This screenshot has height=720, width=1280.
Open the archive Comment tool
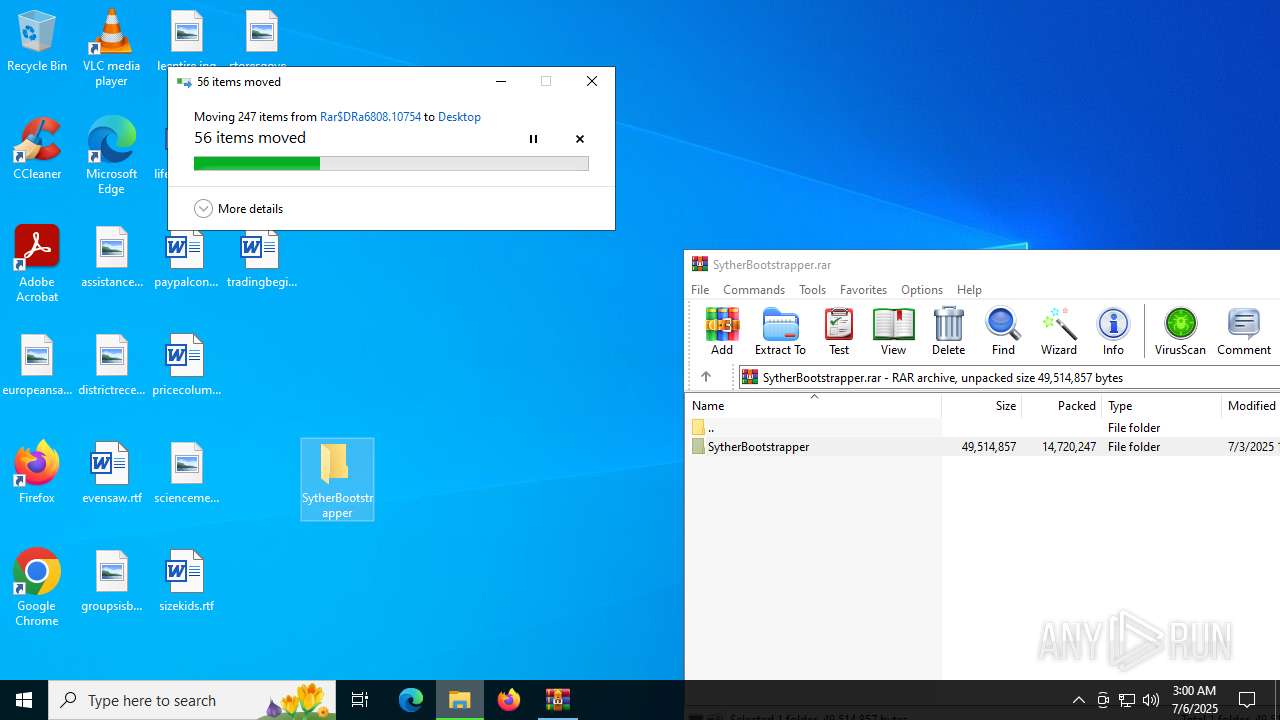[x=1244, y=331]
